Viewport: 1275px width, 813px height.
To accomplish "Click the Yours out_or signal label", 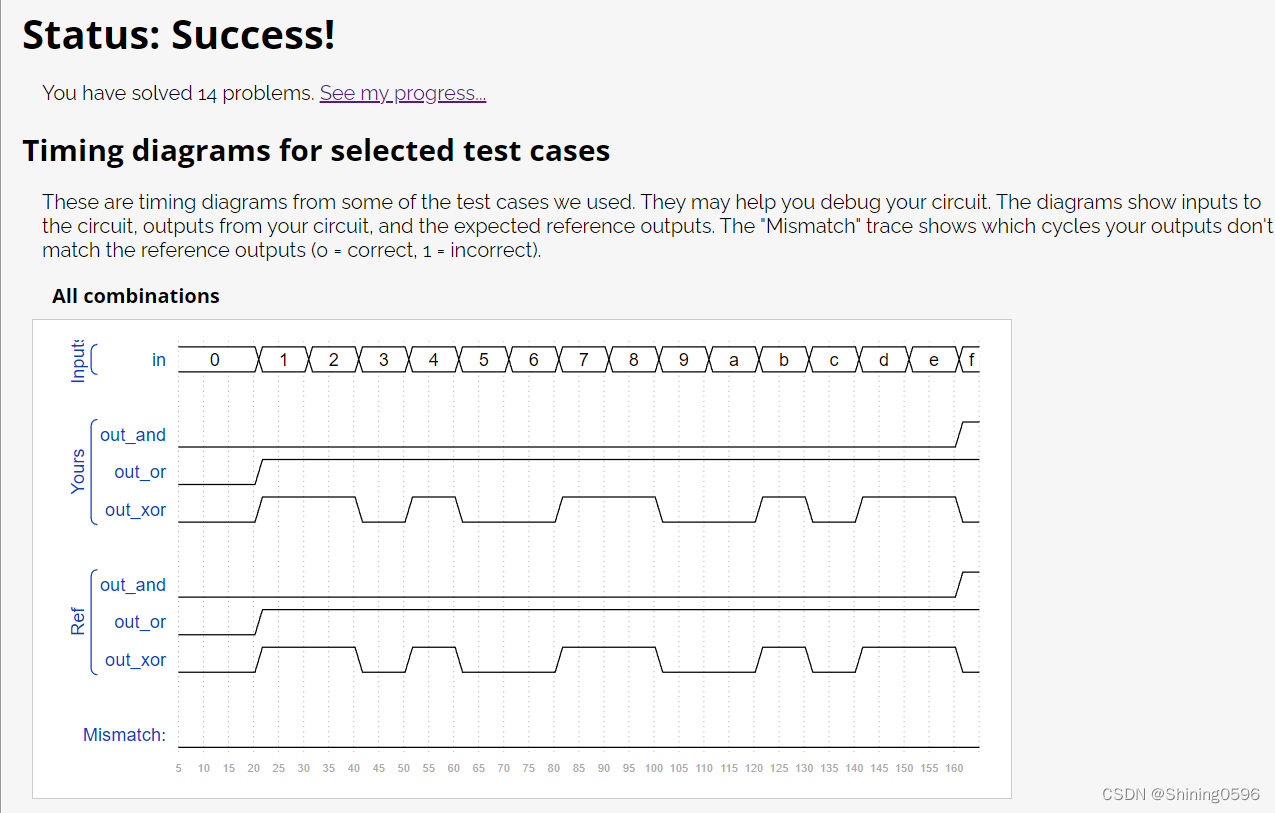I will click(140, 472).
